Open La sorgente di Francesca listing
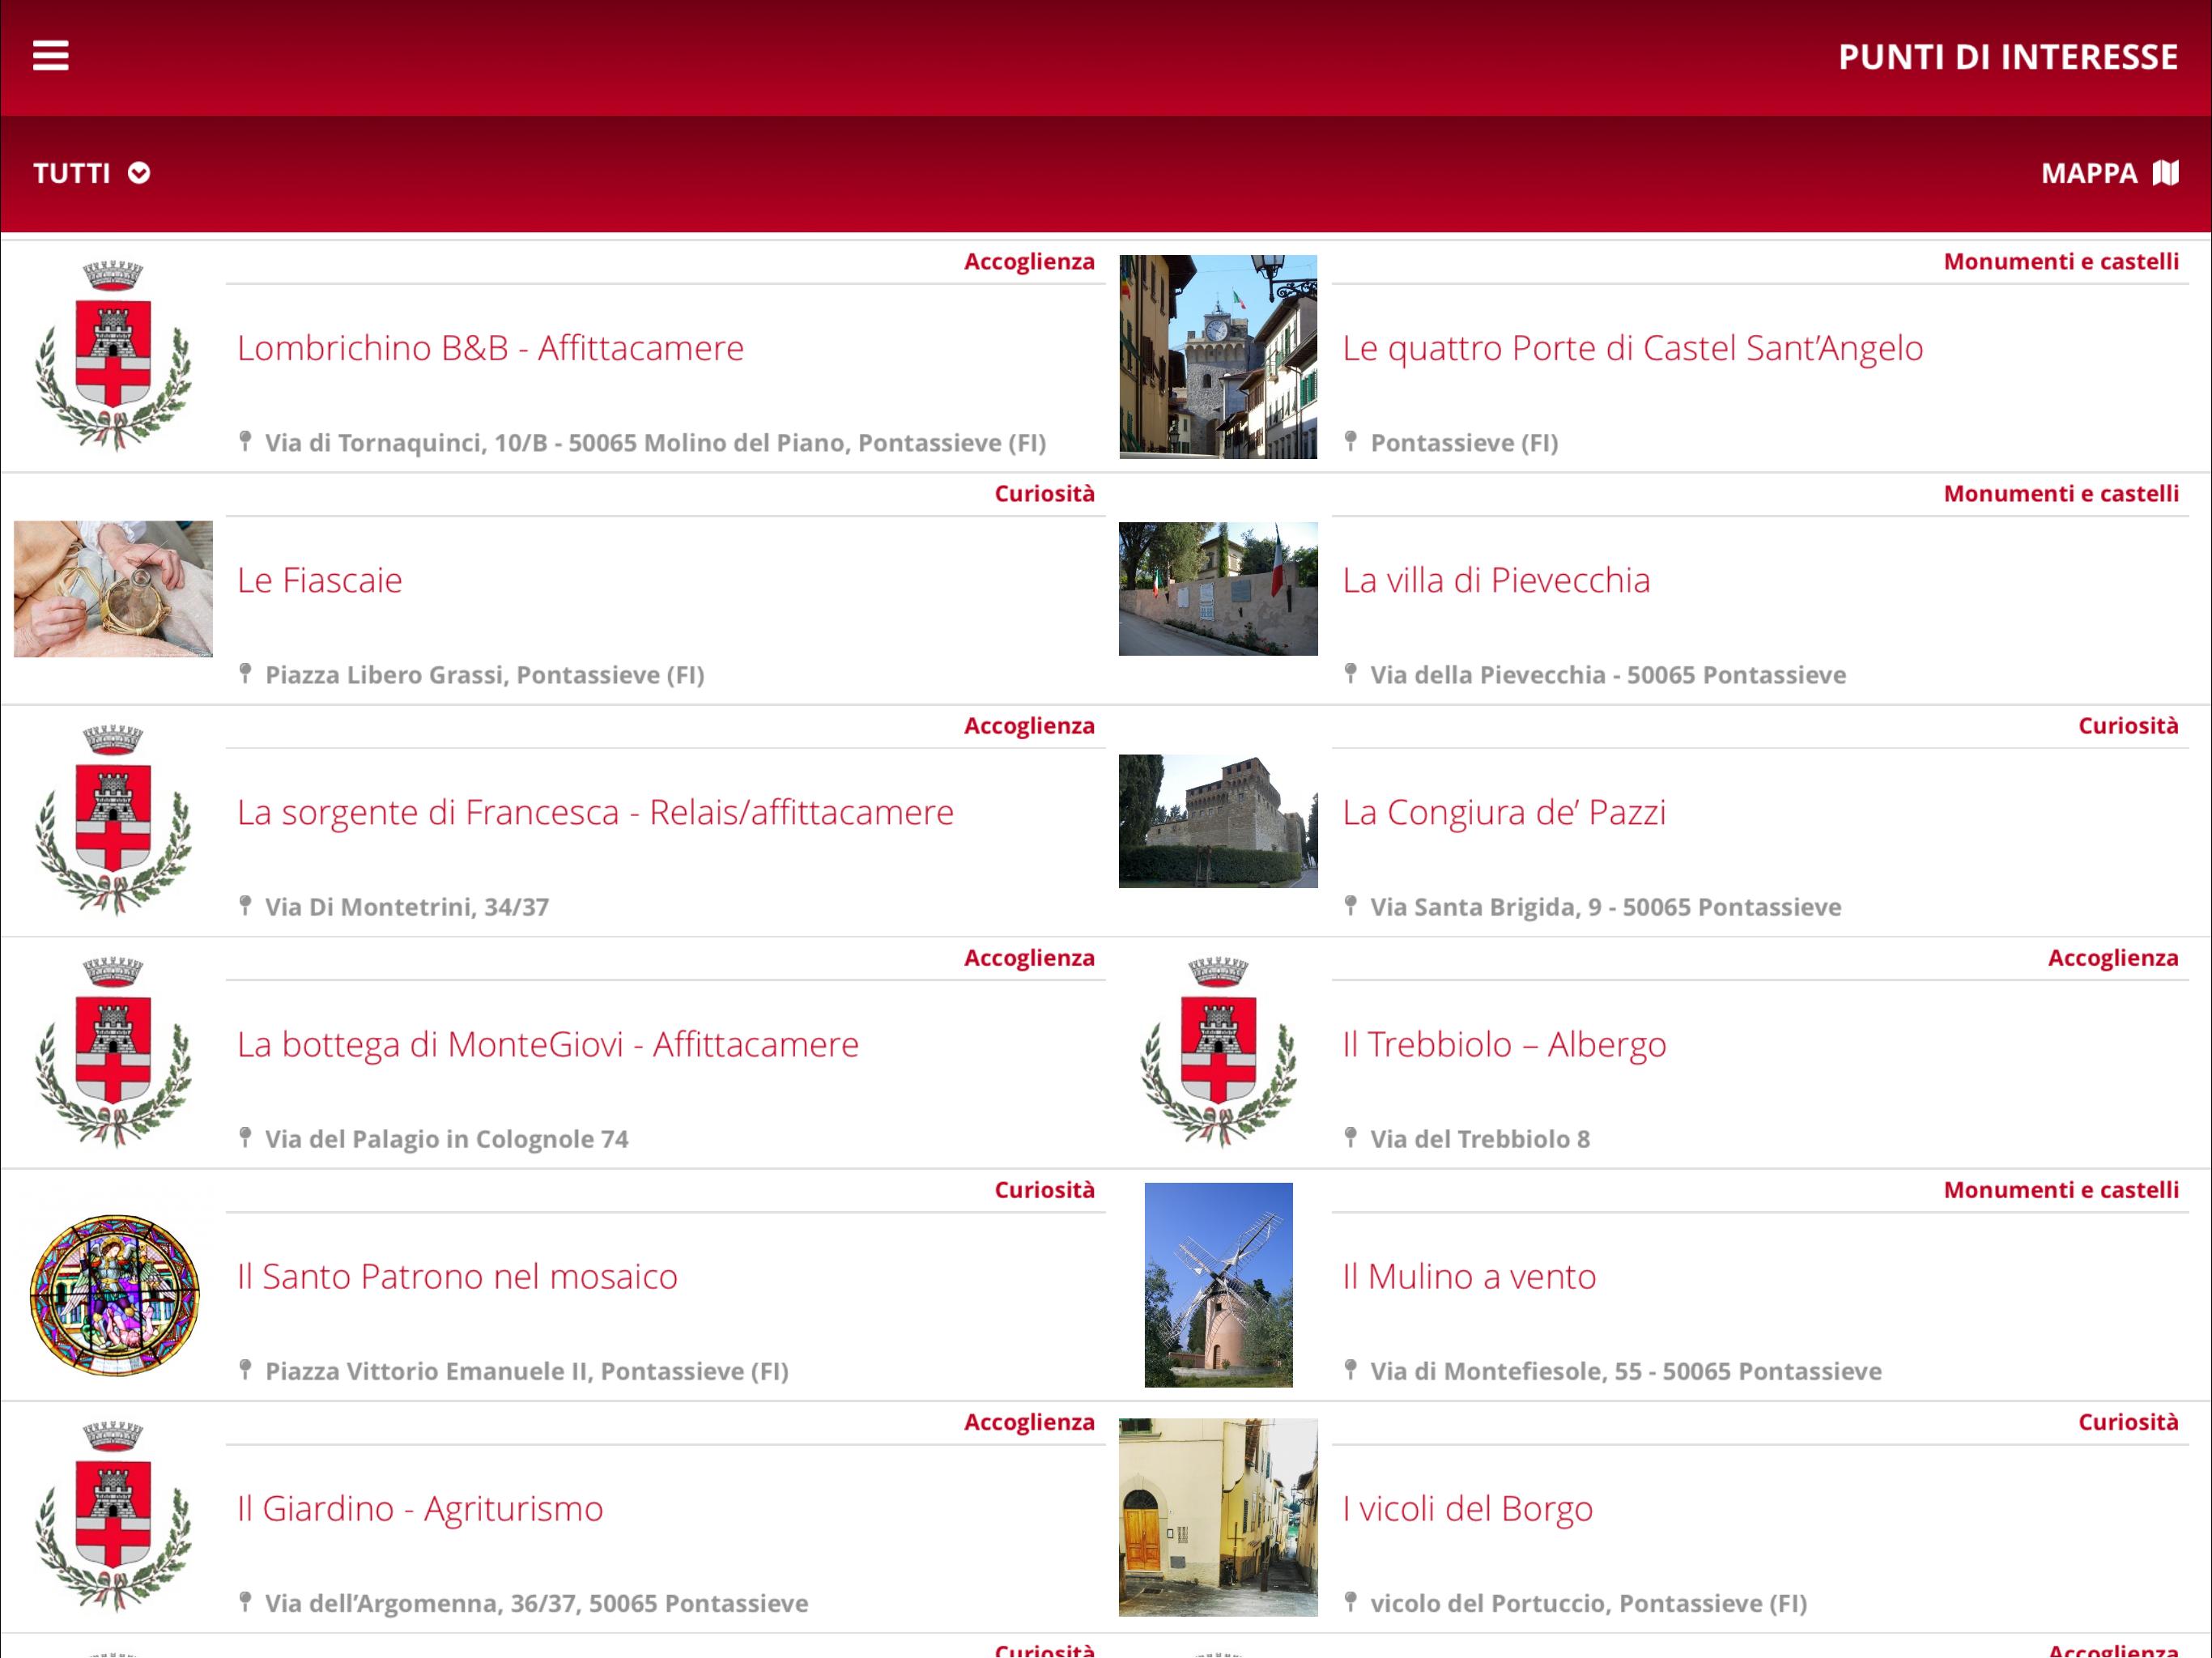This screenshot has height=1658, width=2212. (x=595, y=812)
